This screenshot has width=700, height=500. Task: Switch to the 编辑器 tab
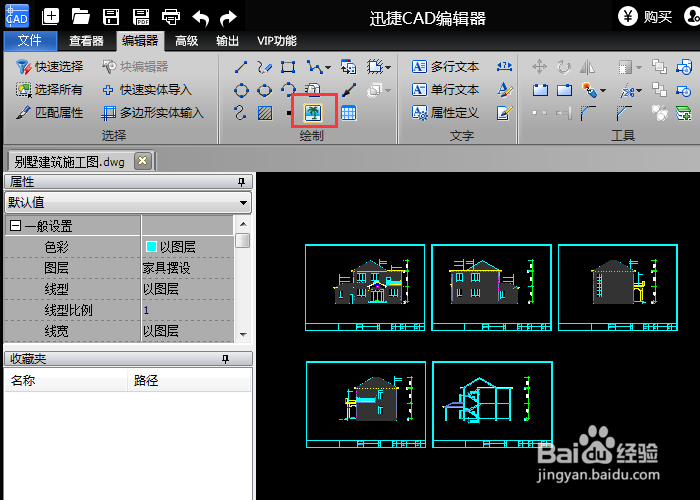point(140,41)
